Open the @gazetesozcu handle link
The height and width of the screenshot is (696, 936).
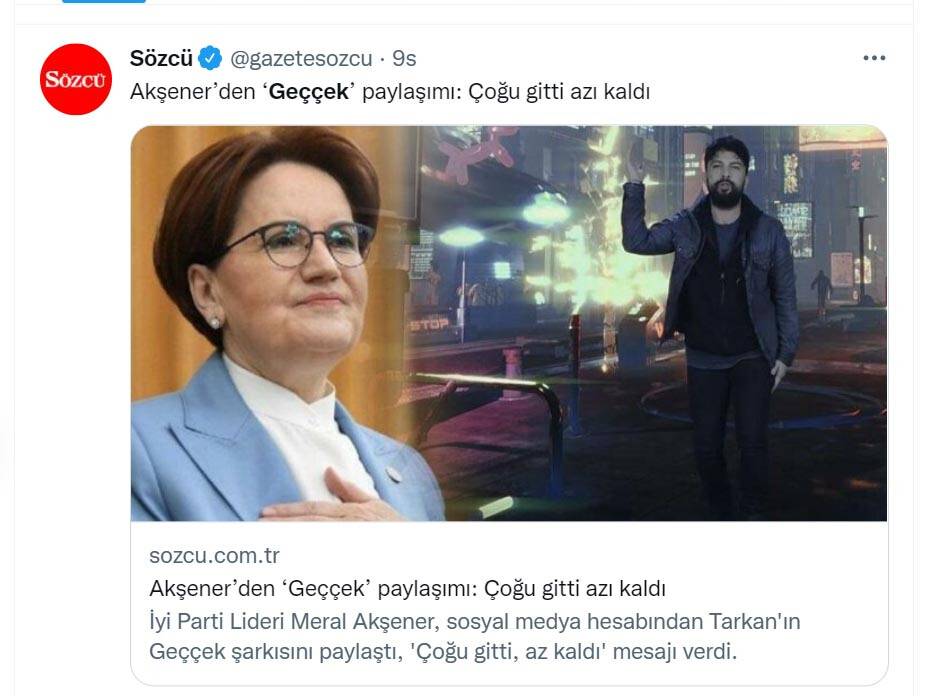click(301, 58)
